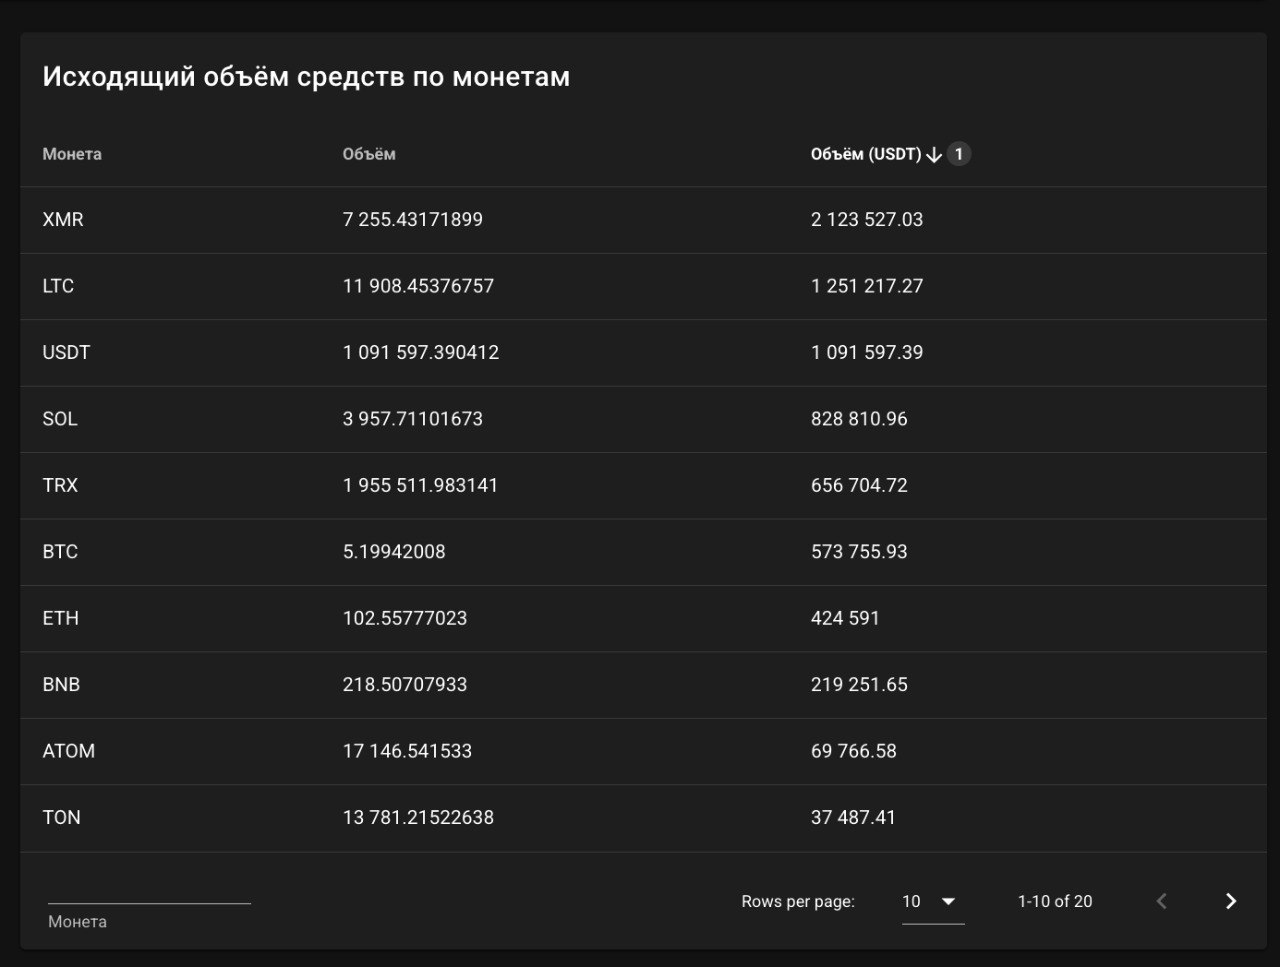Sort table by Объём column header
Image resolution: width=1280 pixels, height=967 pixels.
[369, 154]
